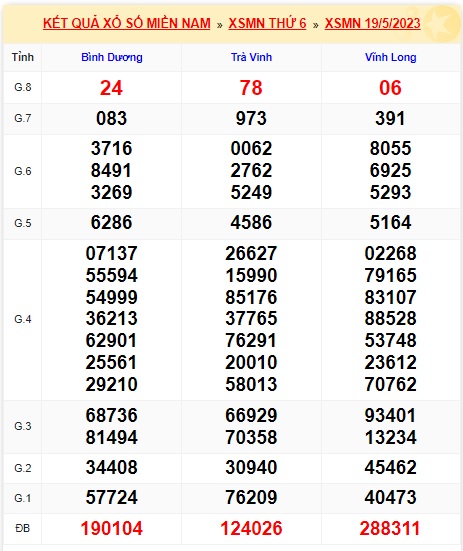Click Vĩnh Long special prize 288311
The height and width of the screenshot is (551, 463).
[390, 529]
